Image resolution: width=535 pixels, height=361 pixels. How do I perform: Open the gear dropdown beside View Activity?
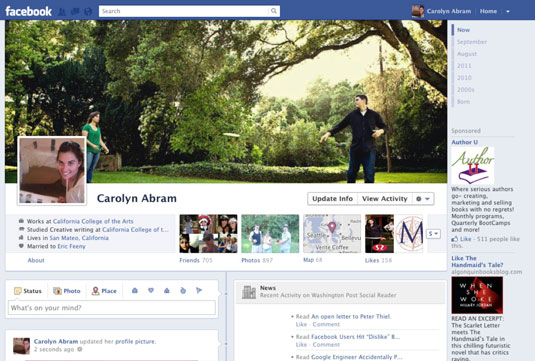tap(423, 199)
